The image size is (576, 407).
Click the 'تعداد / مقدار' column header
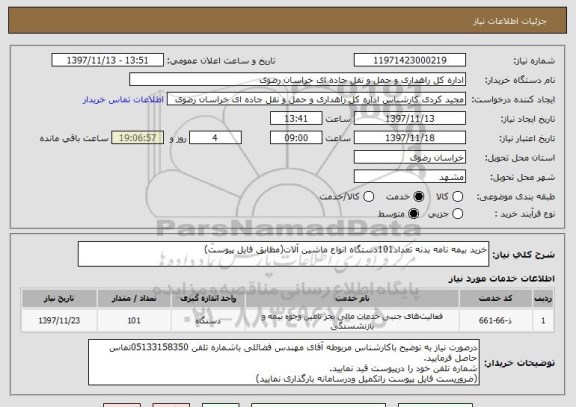click(x=134, y=298)
